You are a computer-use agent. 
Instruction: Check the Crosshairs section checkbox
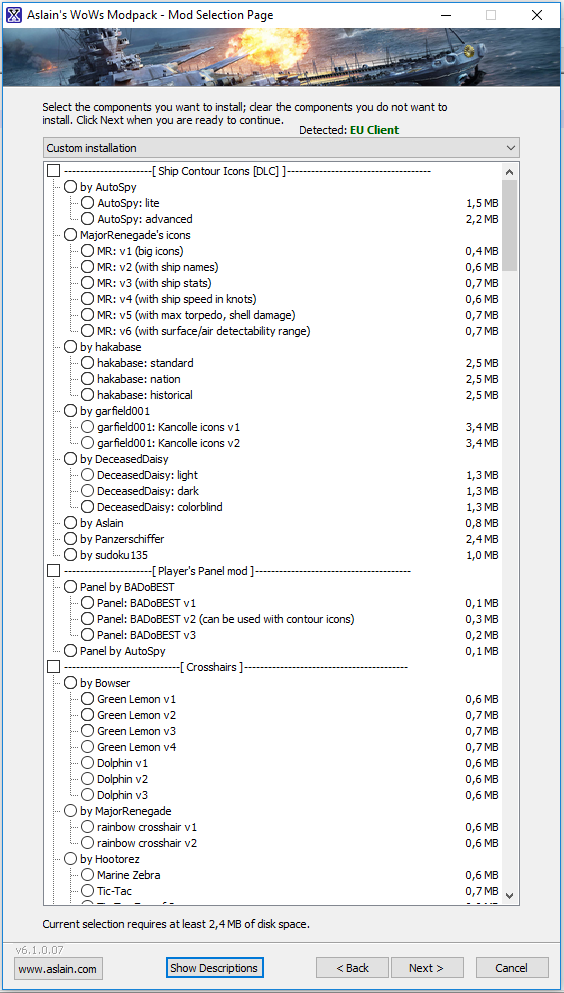(54, 667)
